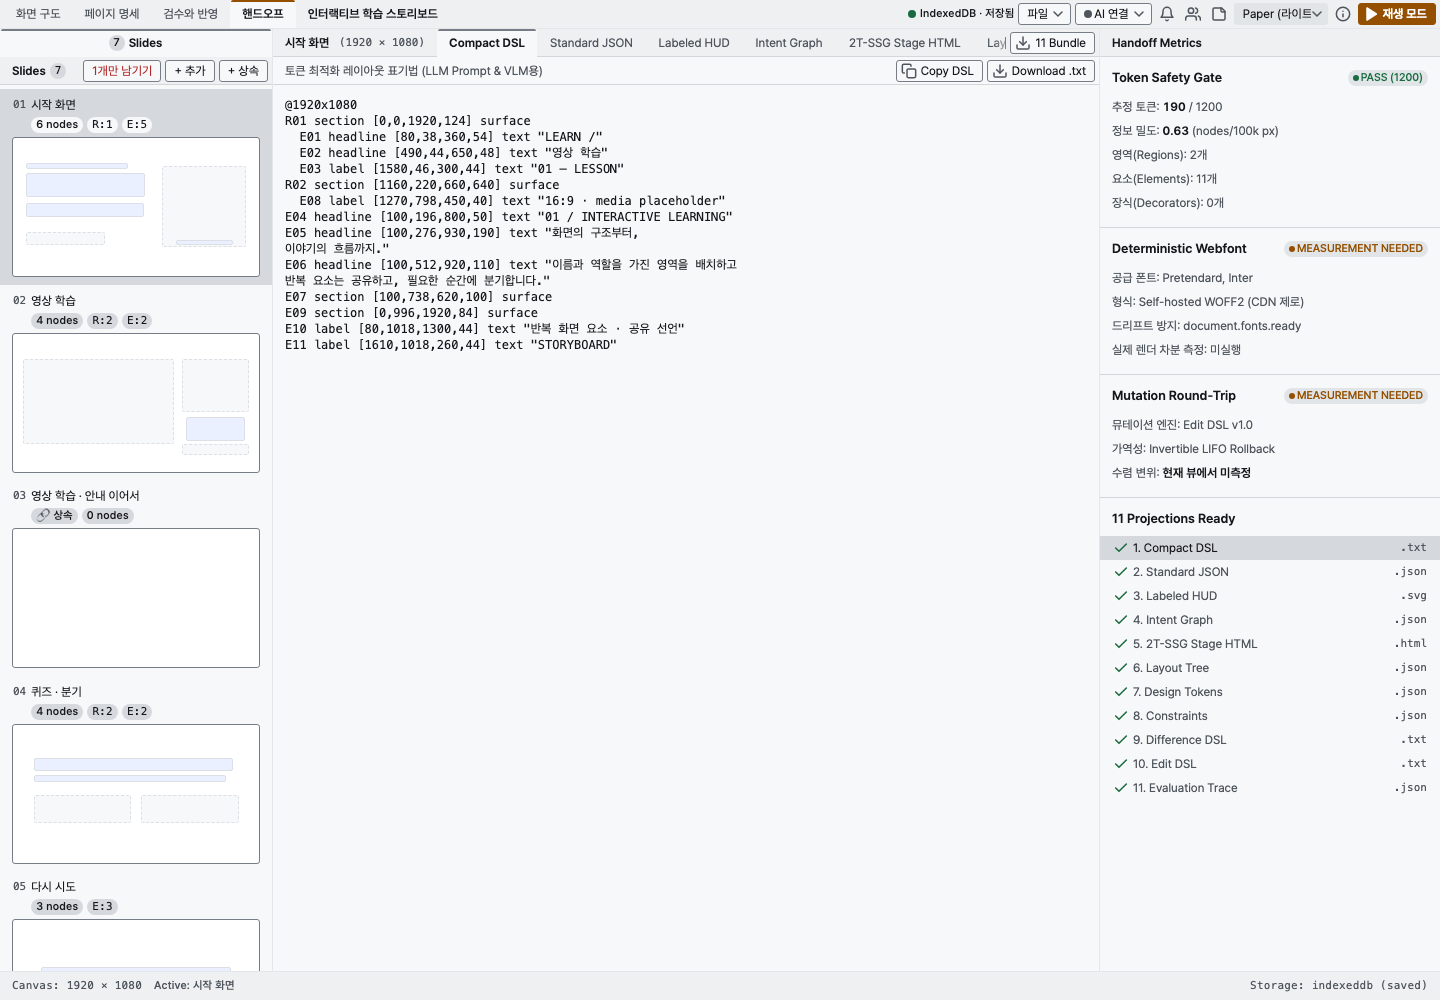Select 2. Standard JSON projection row
Image resolution: width=1440 pixels, height=1000 pixels.
tap(1270, 572)
